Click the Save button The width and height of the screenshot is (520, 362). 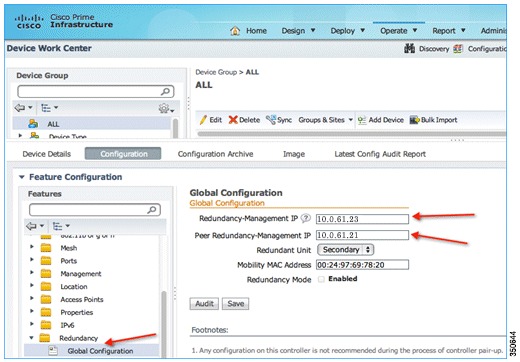pos(236,304)
